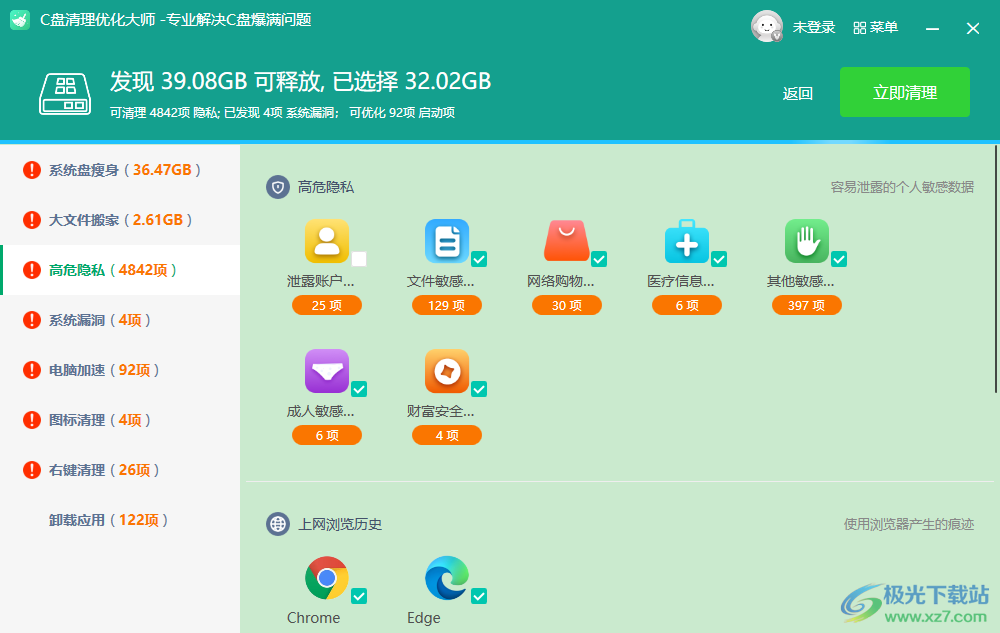Viewport: 1000px width, 633px height.
Task: Open the 成人敏感 purple icon
Action: pos(326,371)
